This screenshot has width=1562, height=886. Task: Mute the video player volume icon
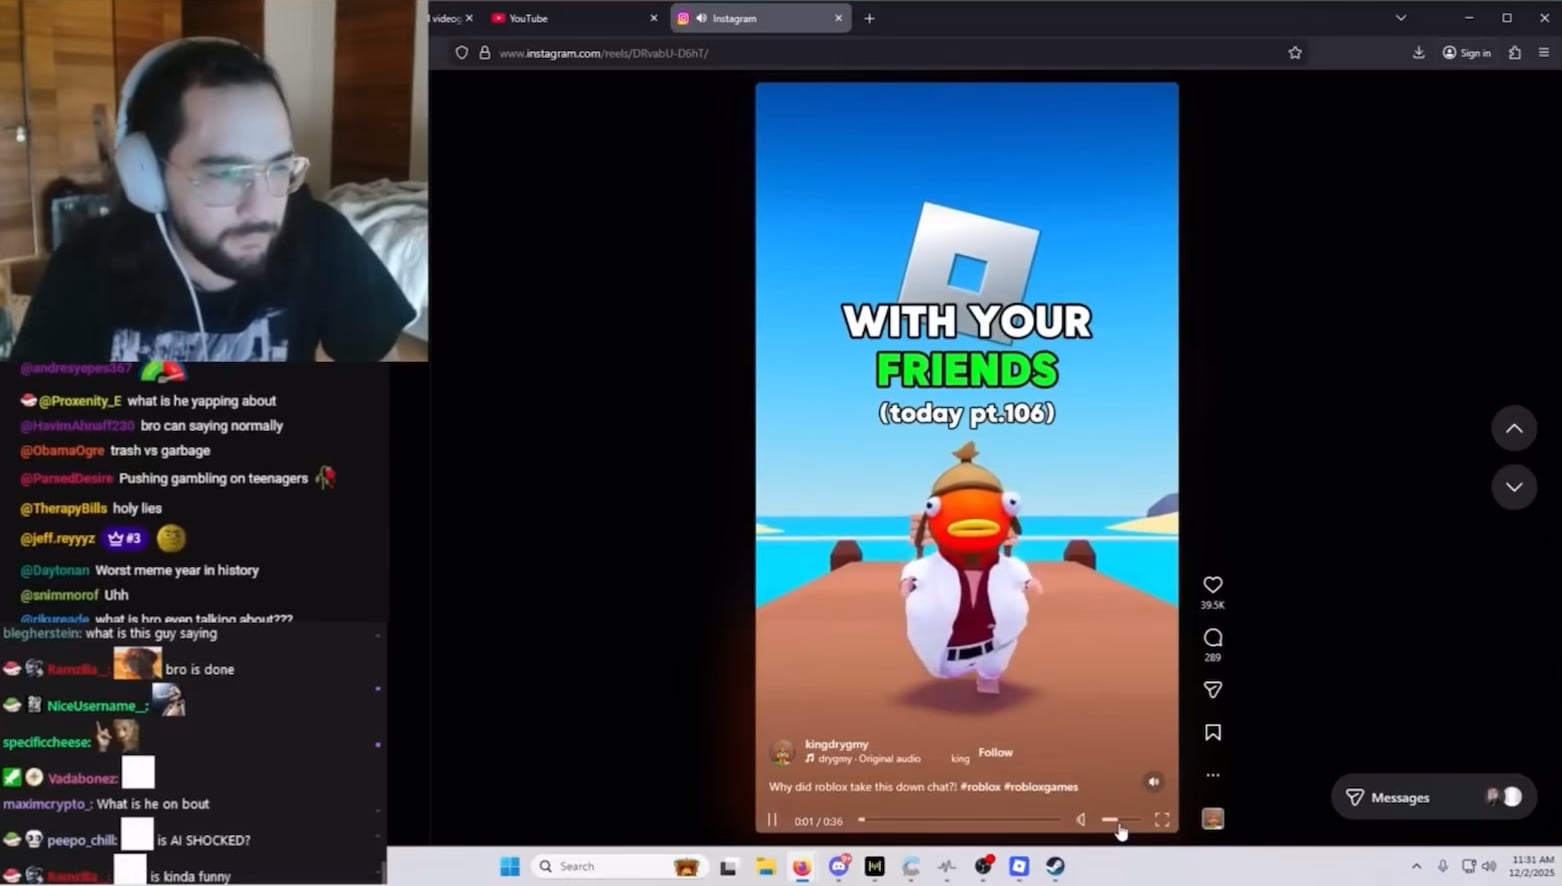click(x=1081, y=820)
